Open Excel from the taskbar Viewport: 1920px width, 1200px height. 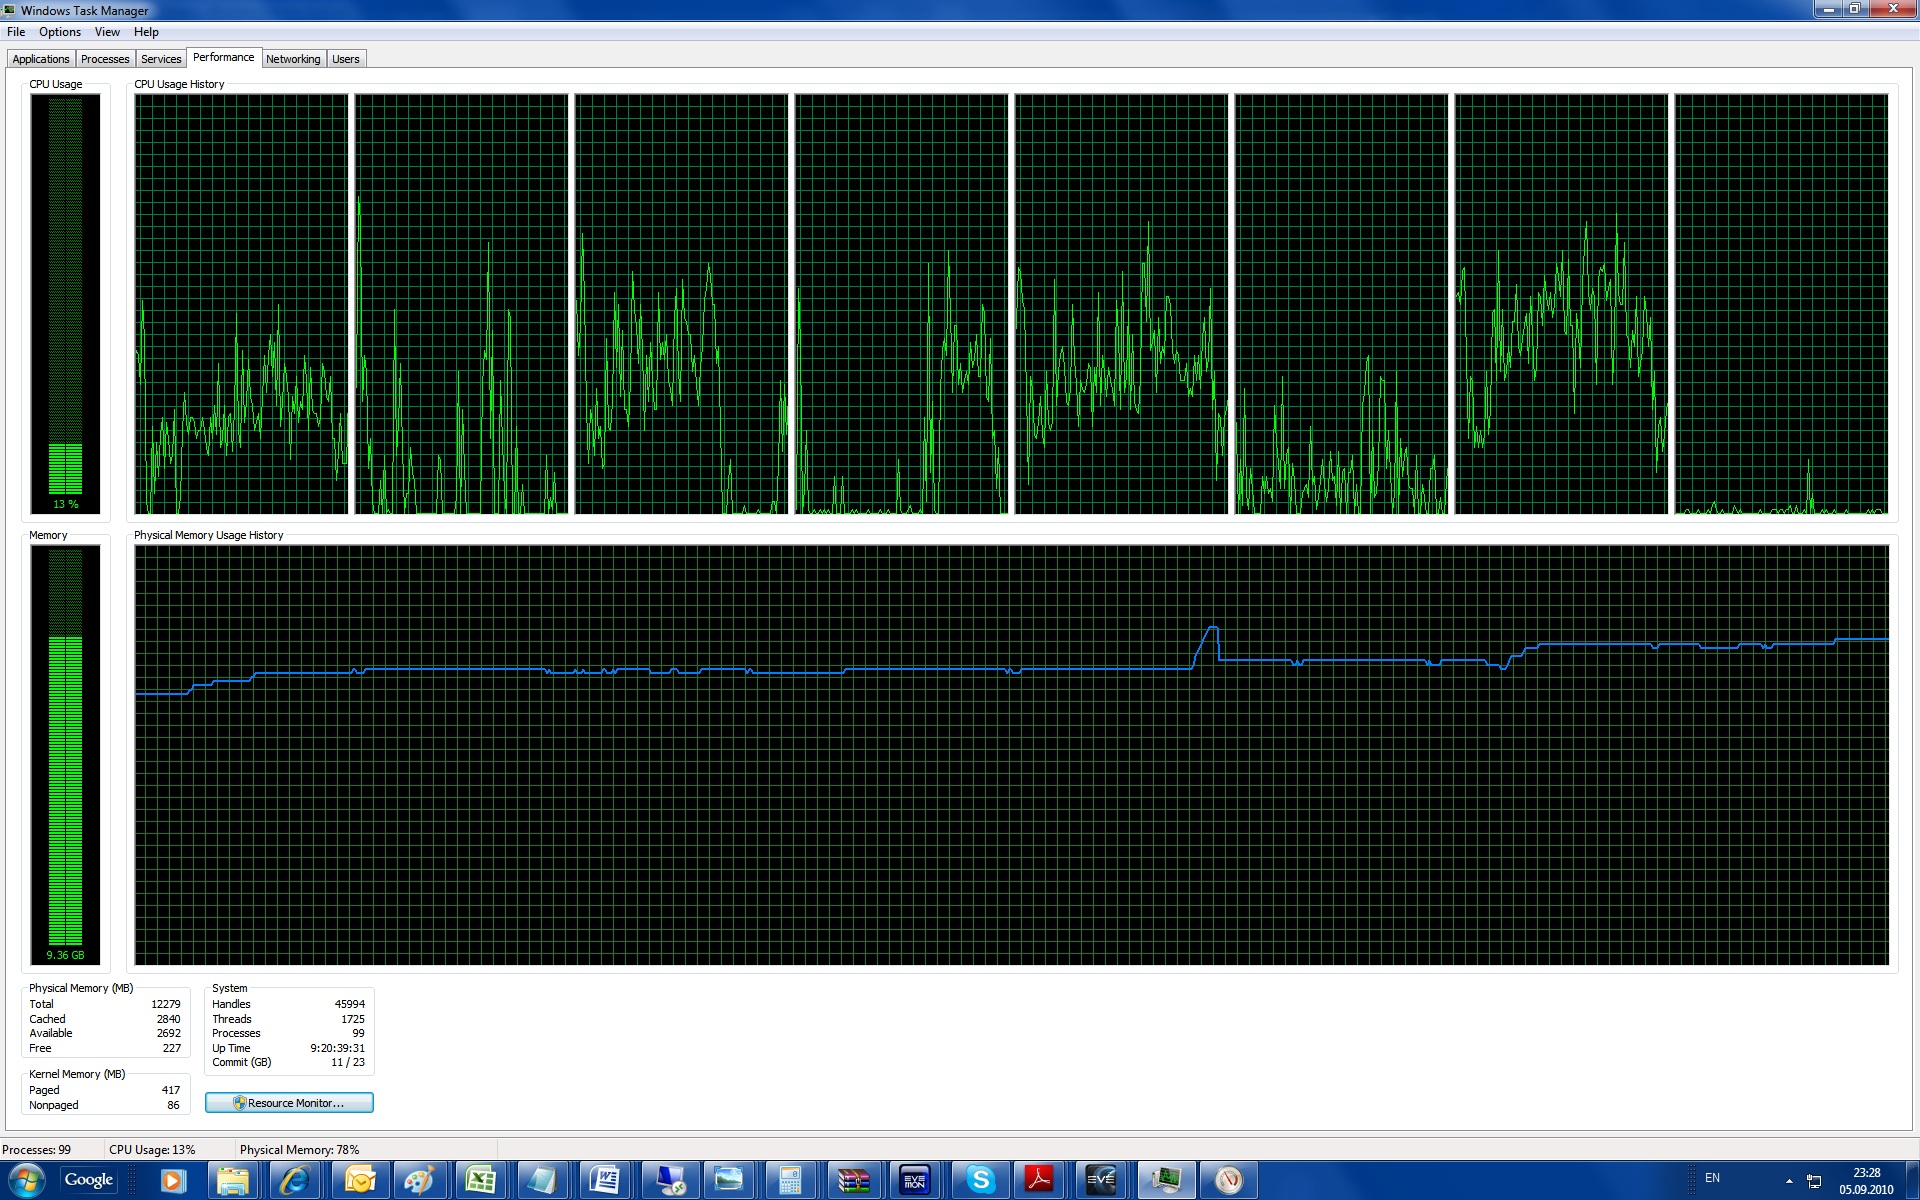(481, 1180)
